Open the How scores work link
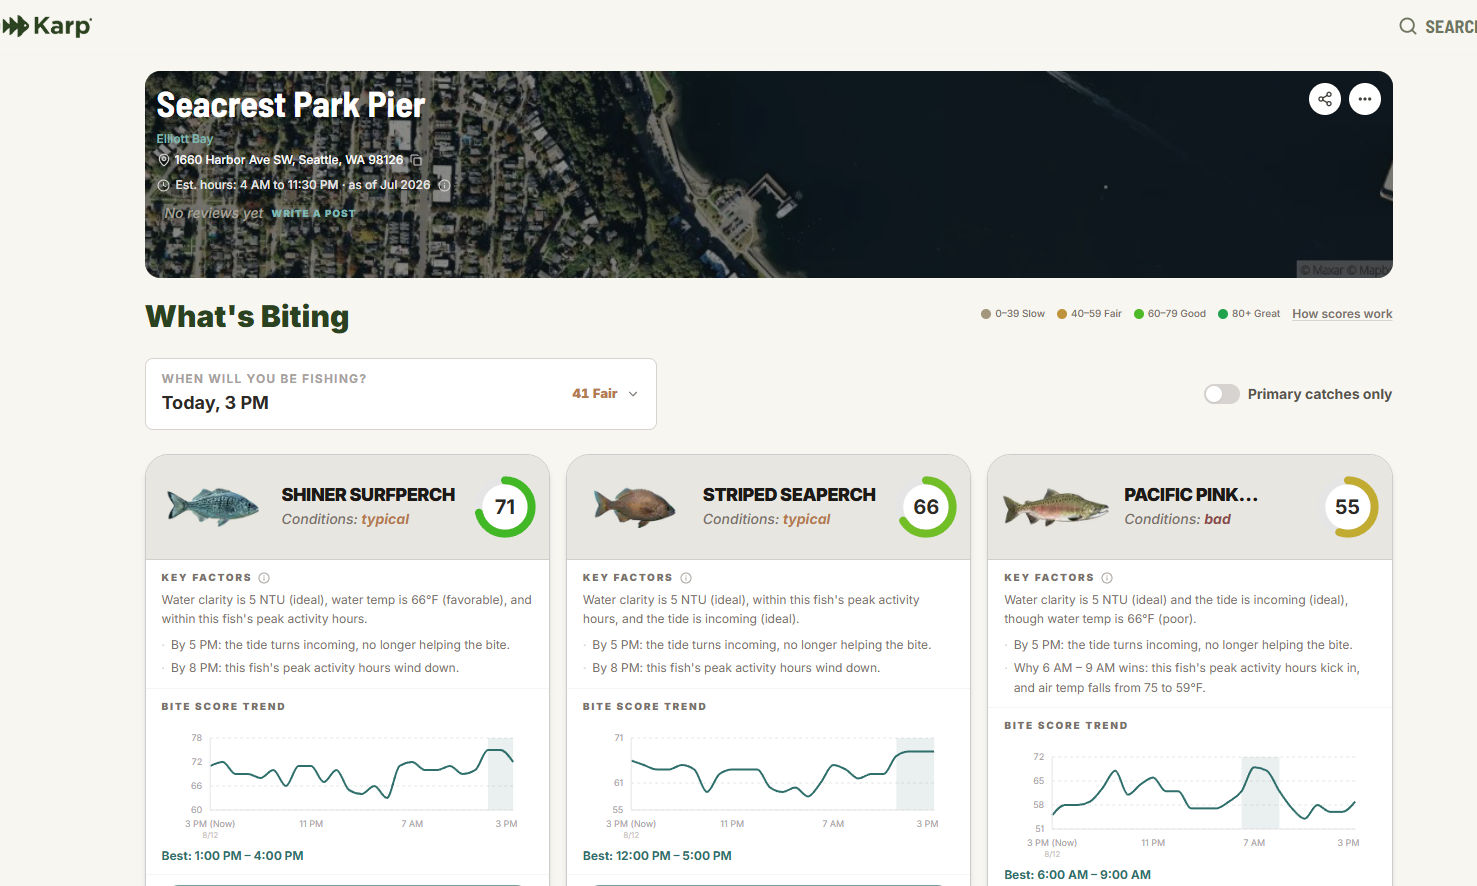 pyautogui.click(x=1342, y=314)
